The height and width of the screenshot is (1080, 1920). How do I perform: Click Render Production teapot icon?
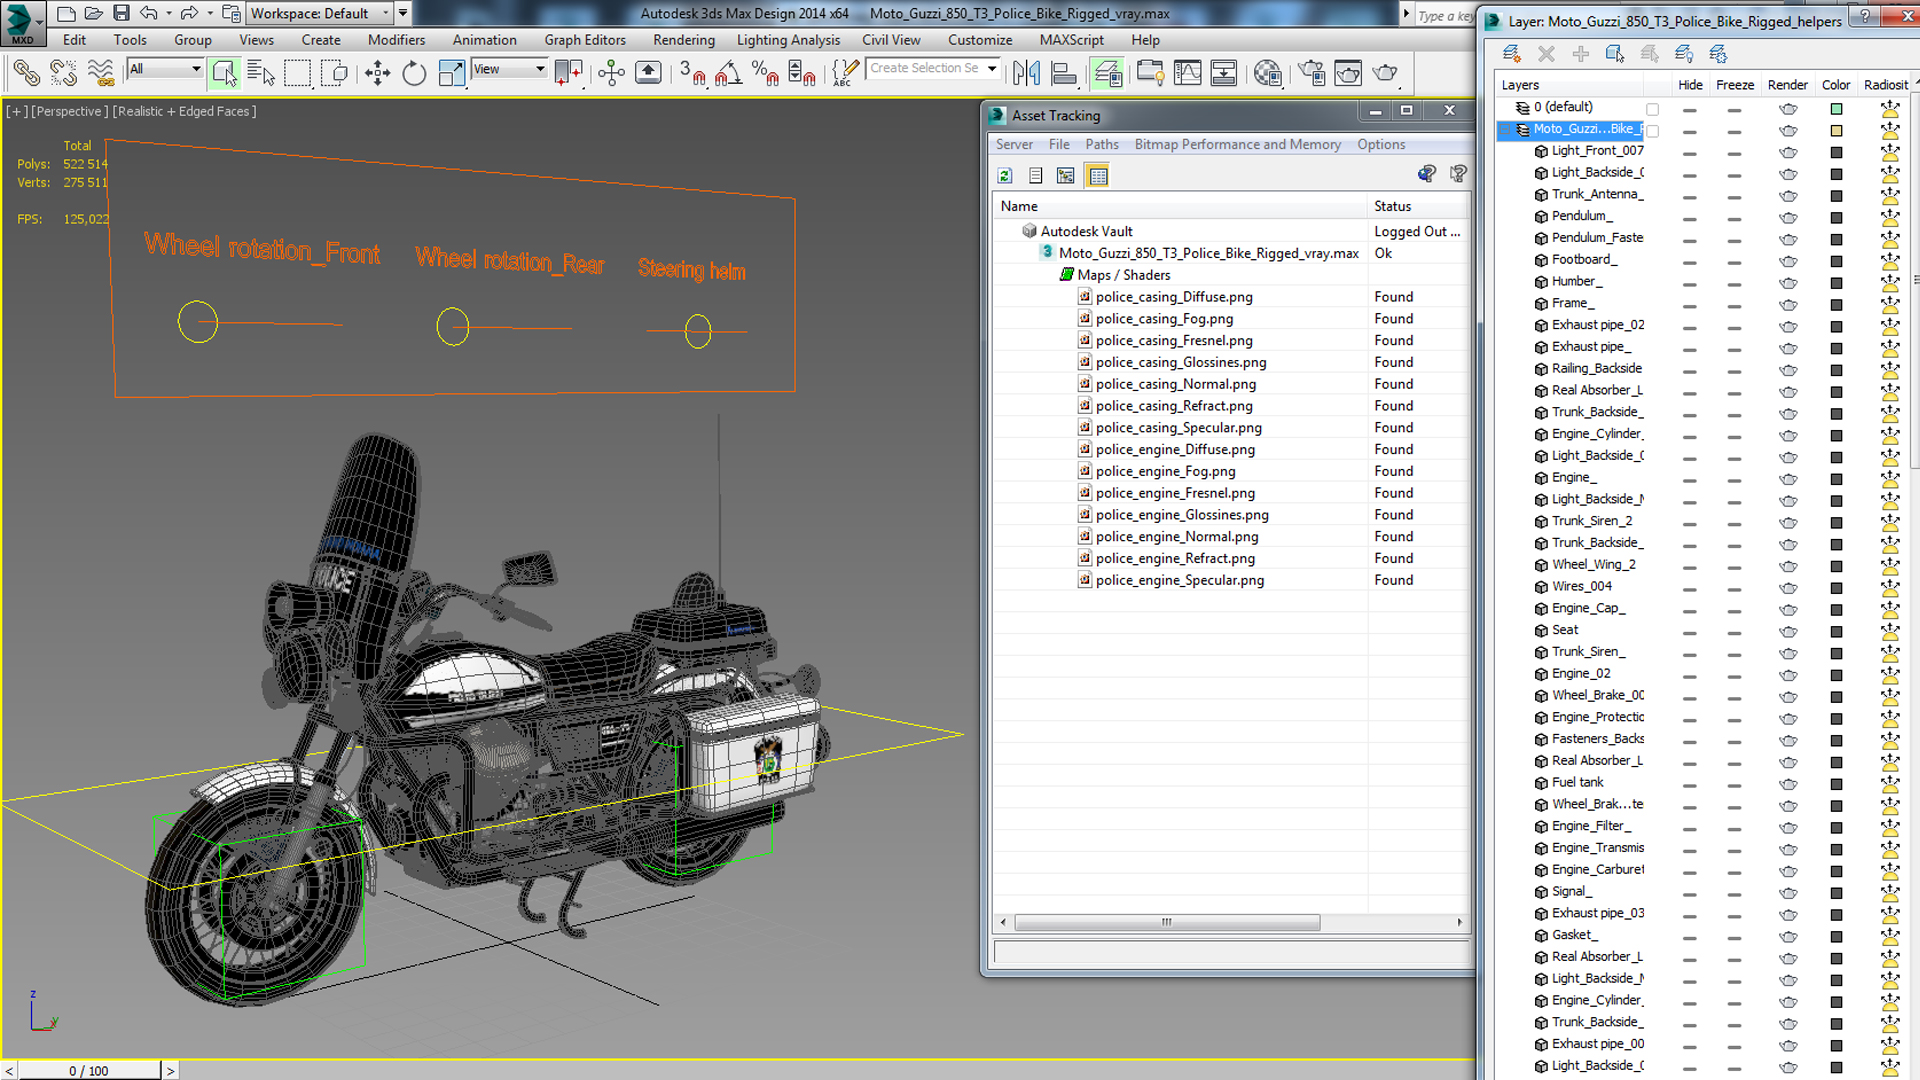click(1386, 73)
